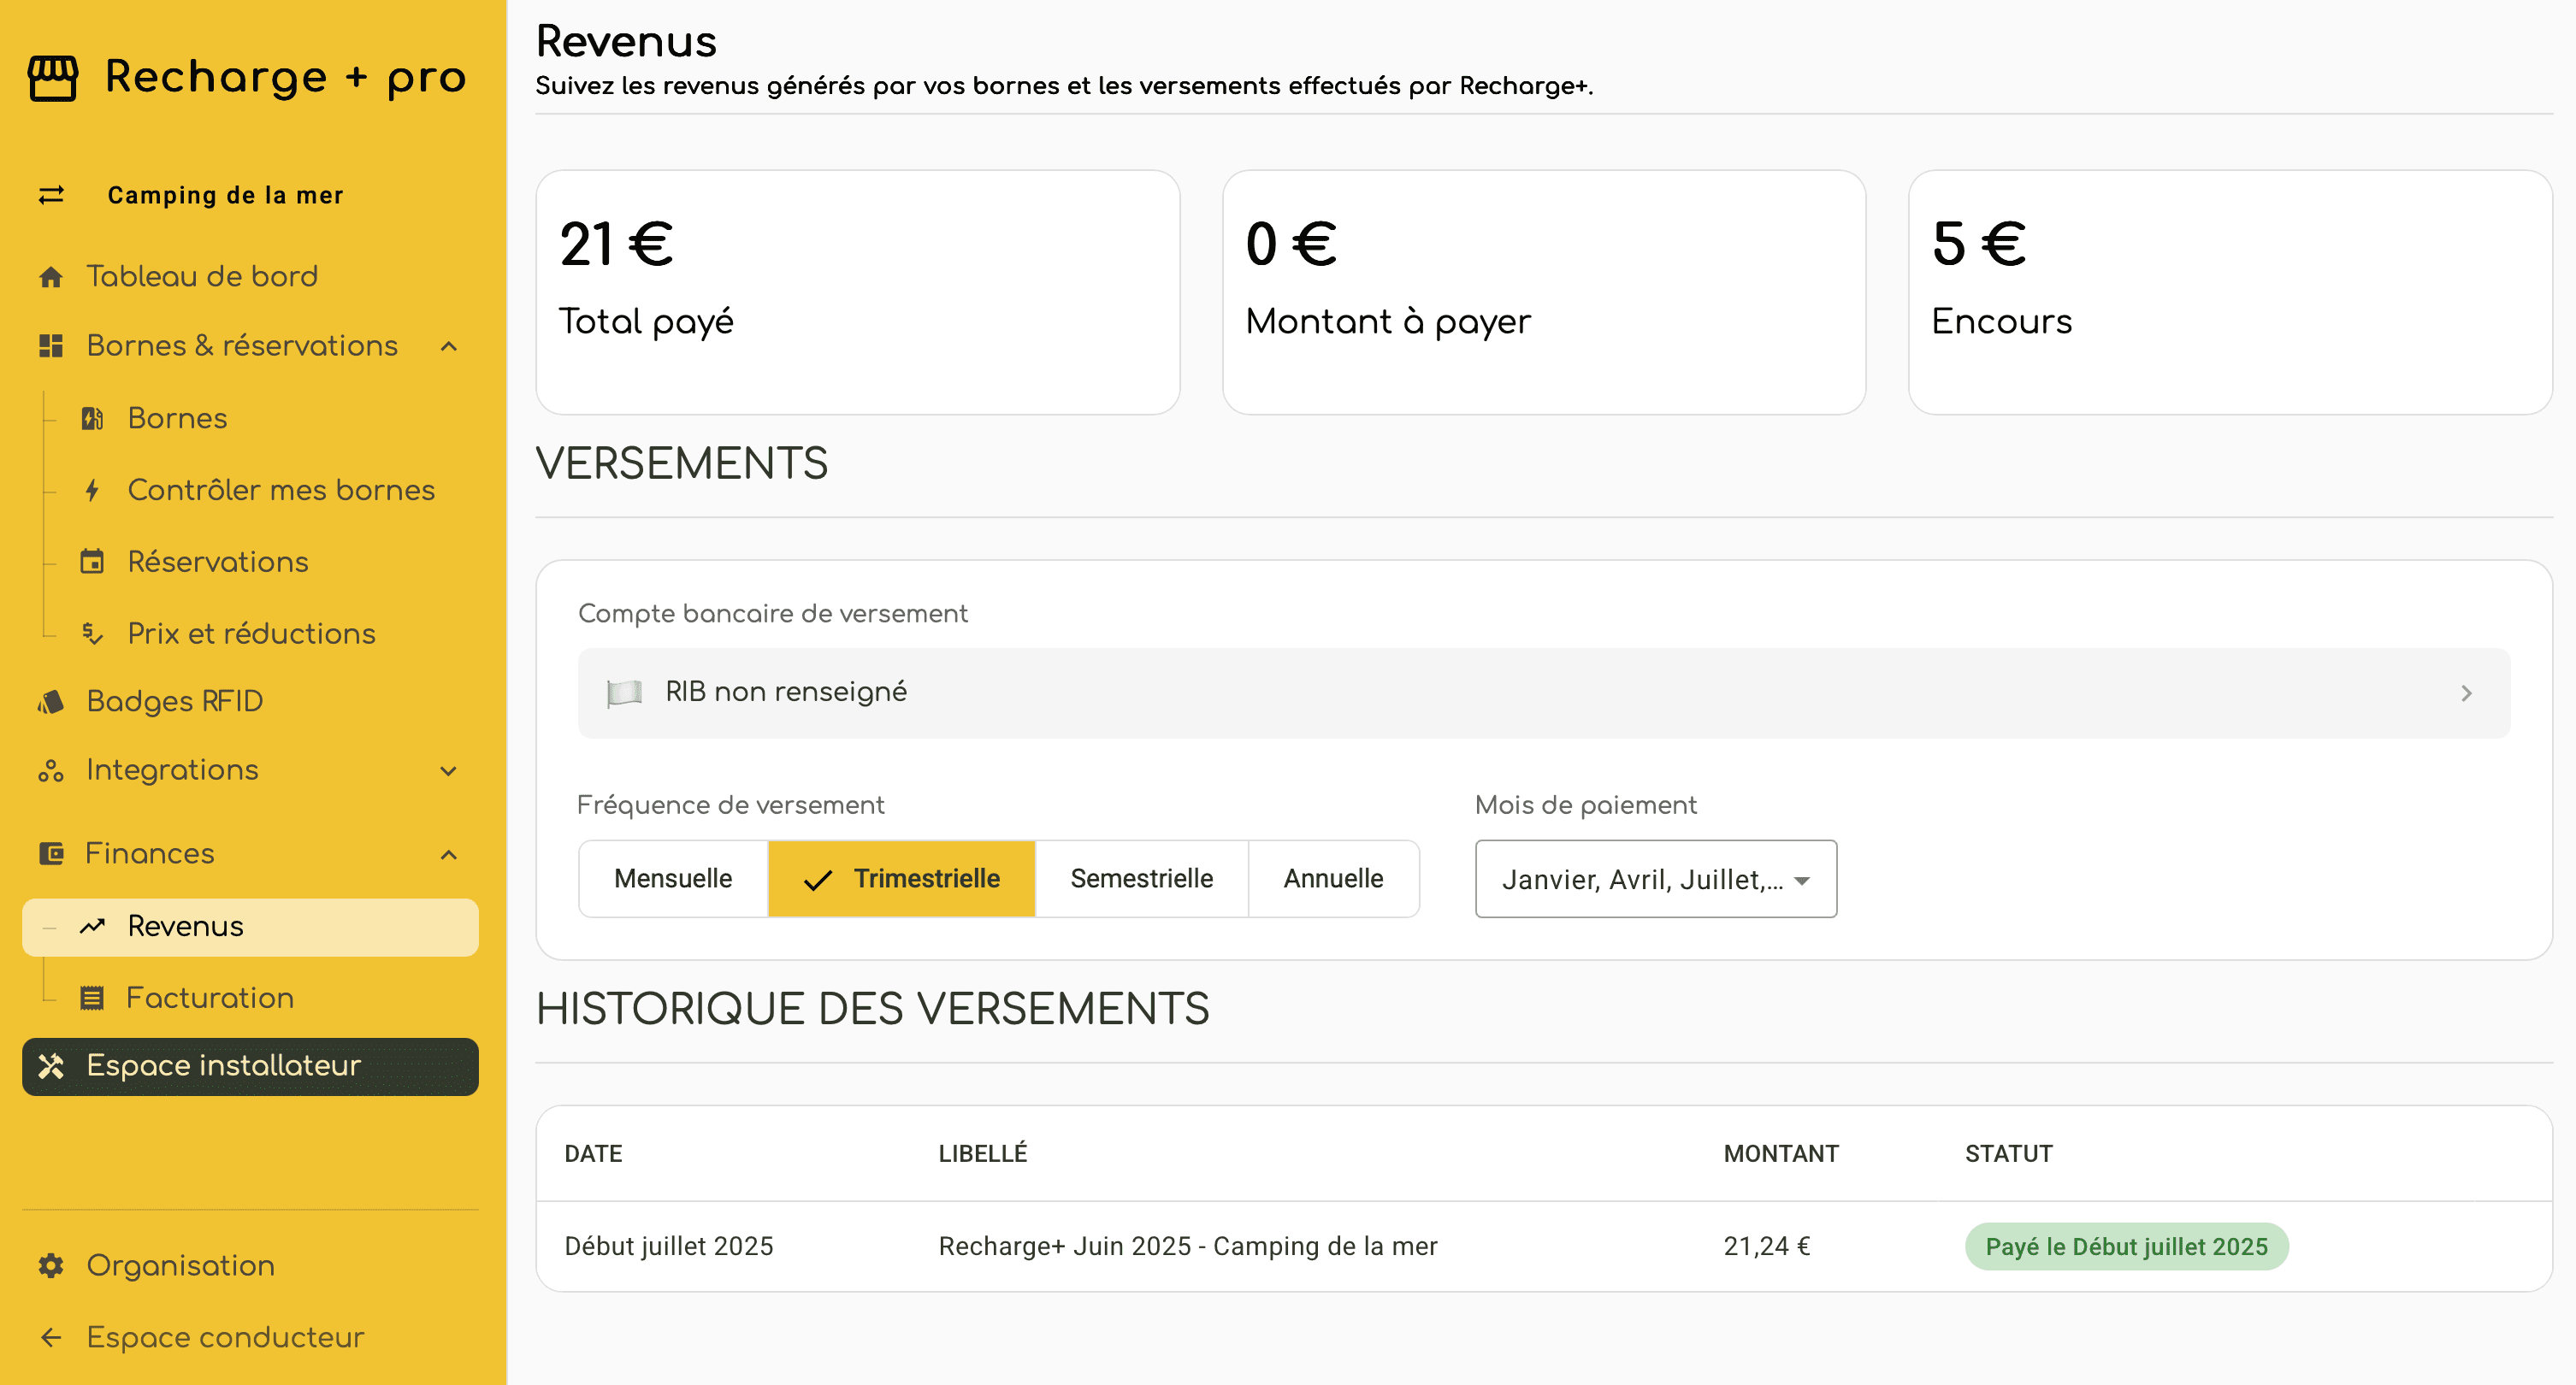Open the Facturation menu item
The image size is (2576, 1385).
point(210,998)
